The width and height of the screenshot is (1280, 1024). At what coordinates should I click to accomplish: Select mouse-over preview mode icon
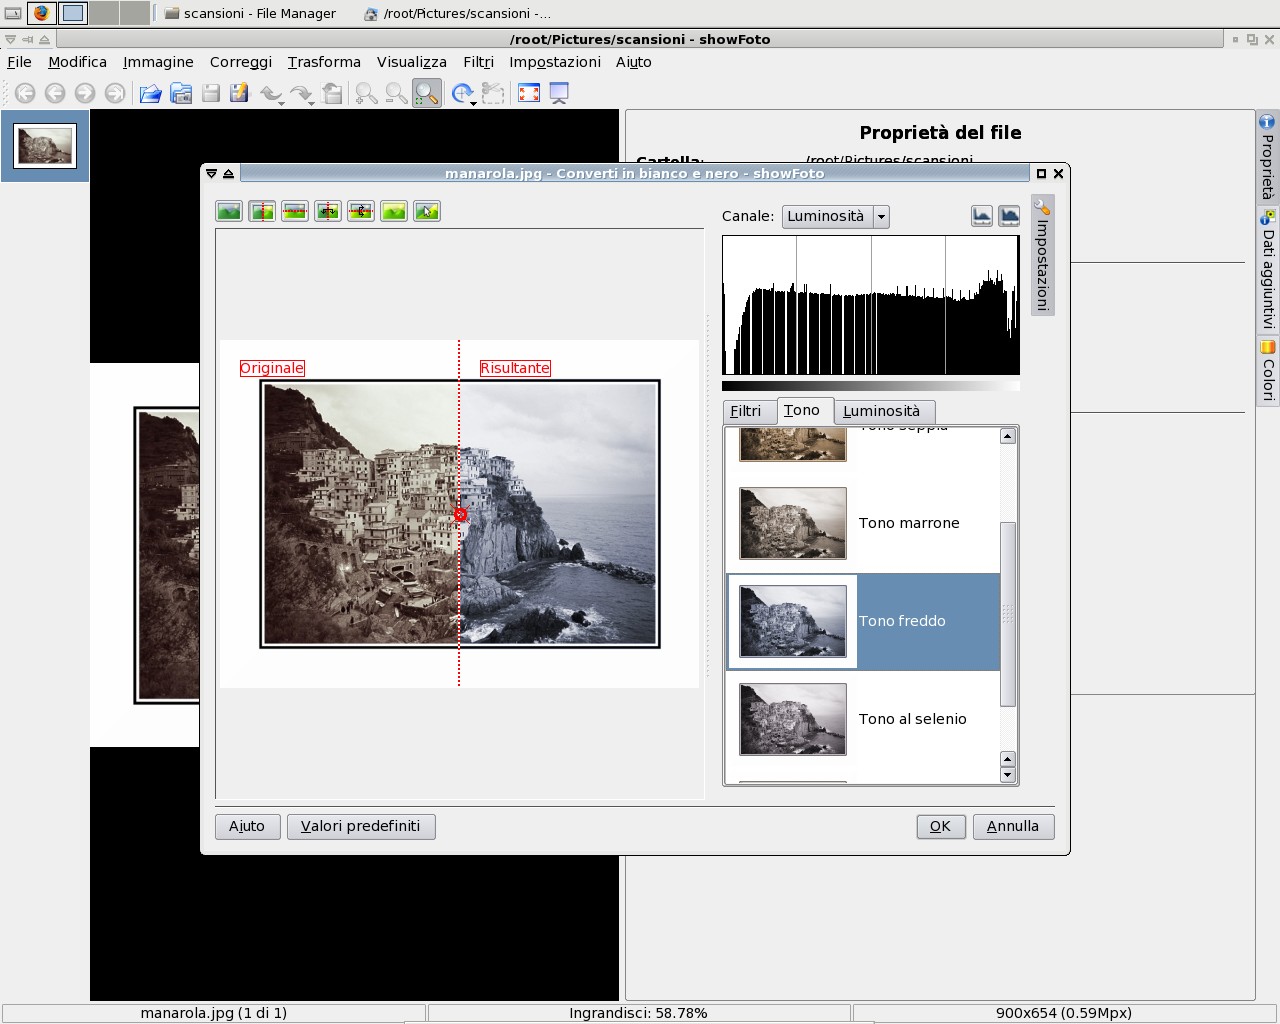[x=427, y=211]
